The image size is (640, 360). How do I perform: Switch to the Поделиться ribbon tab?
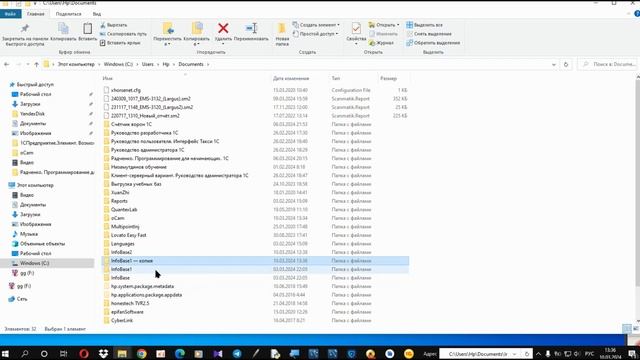(x=68, y=14)
